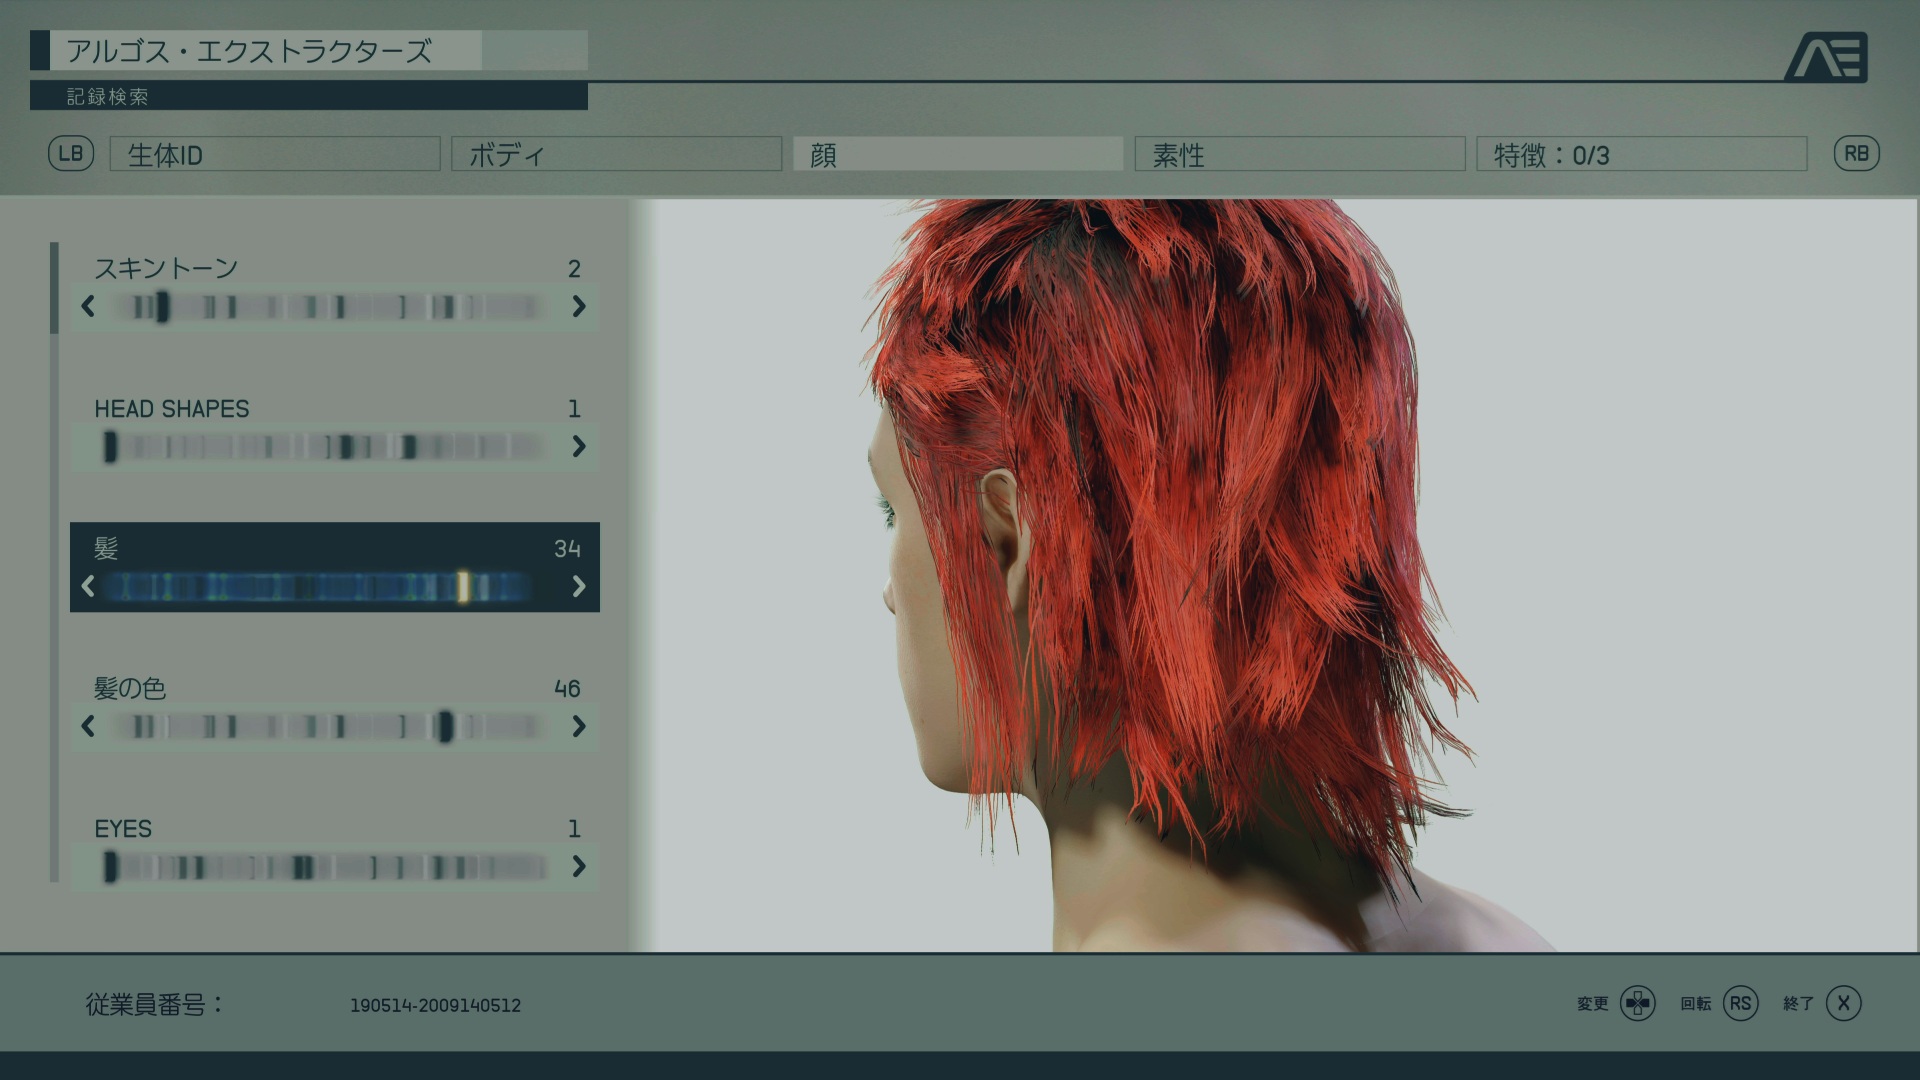Click the RS 回転 rotate icon

(1740, 1003)
